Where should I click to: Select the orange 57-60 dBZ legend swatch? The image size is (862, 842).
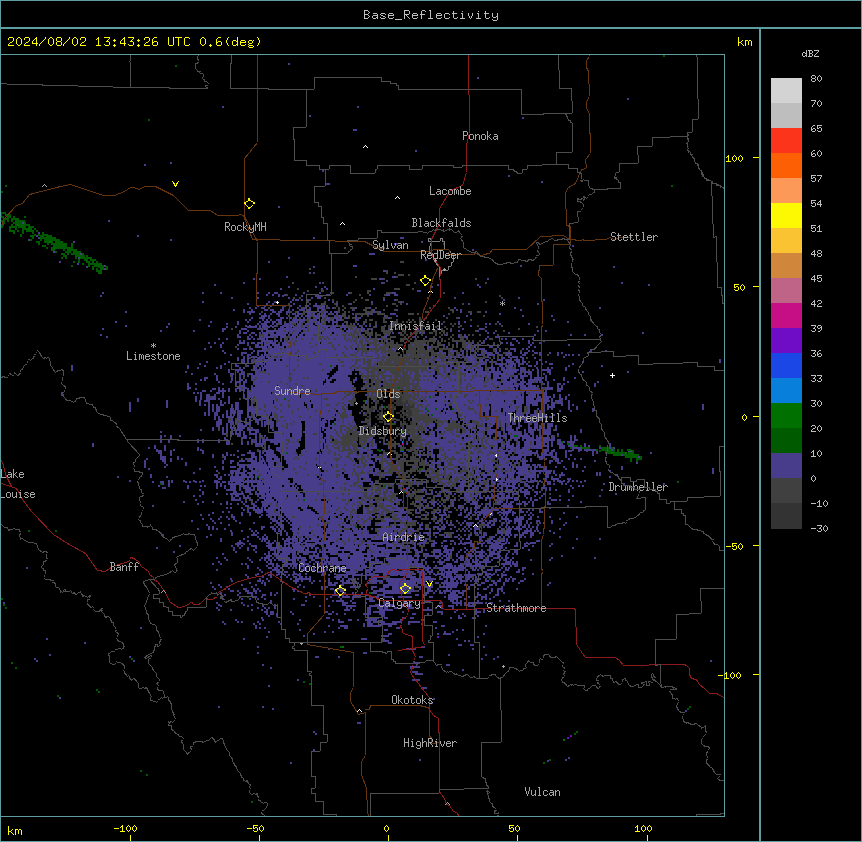[x=786, y=165]
